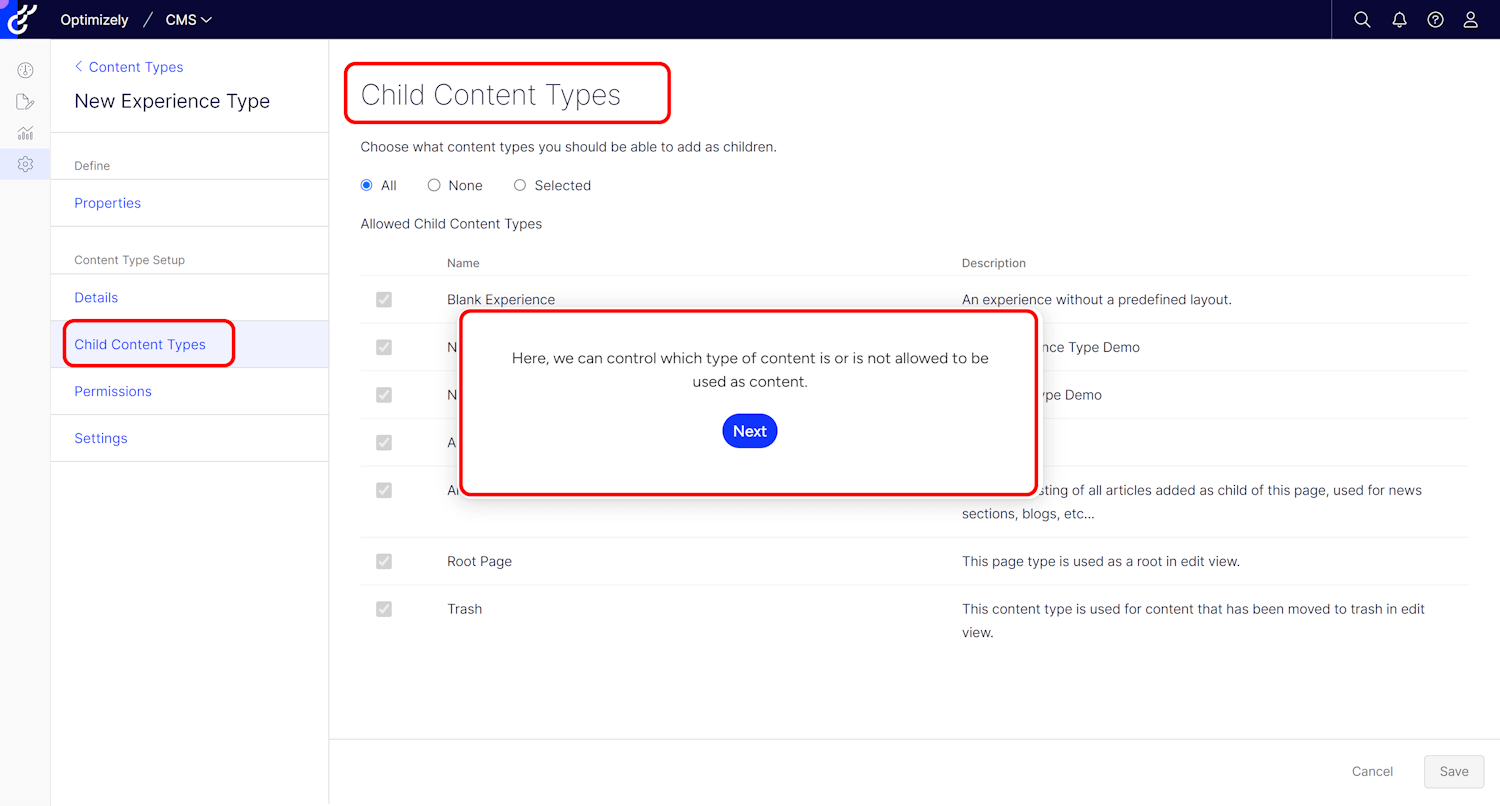The height and width of the screenshot is (806, 1500).
Task: Open the dashboard gauge icon in sidebar
Action: (x=25, y=70)
